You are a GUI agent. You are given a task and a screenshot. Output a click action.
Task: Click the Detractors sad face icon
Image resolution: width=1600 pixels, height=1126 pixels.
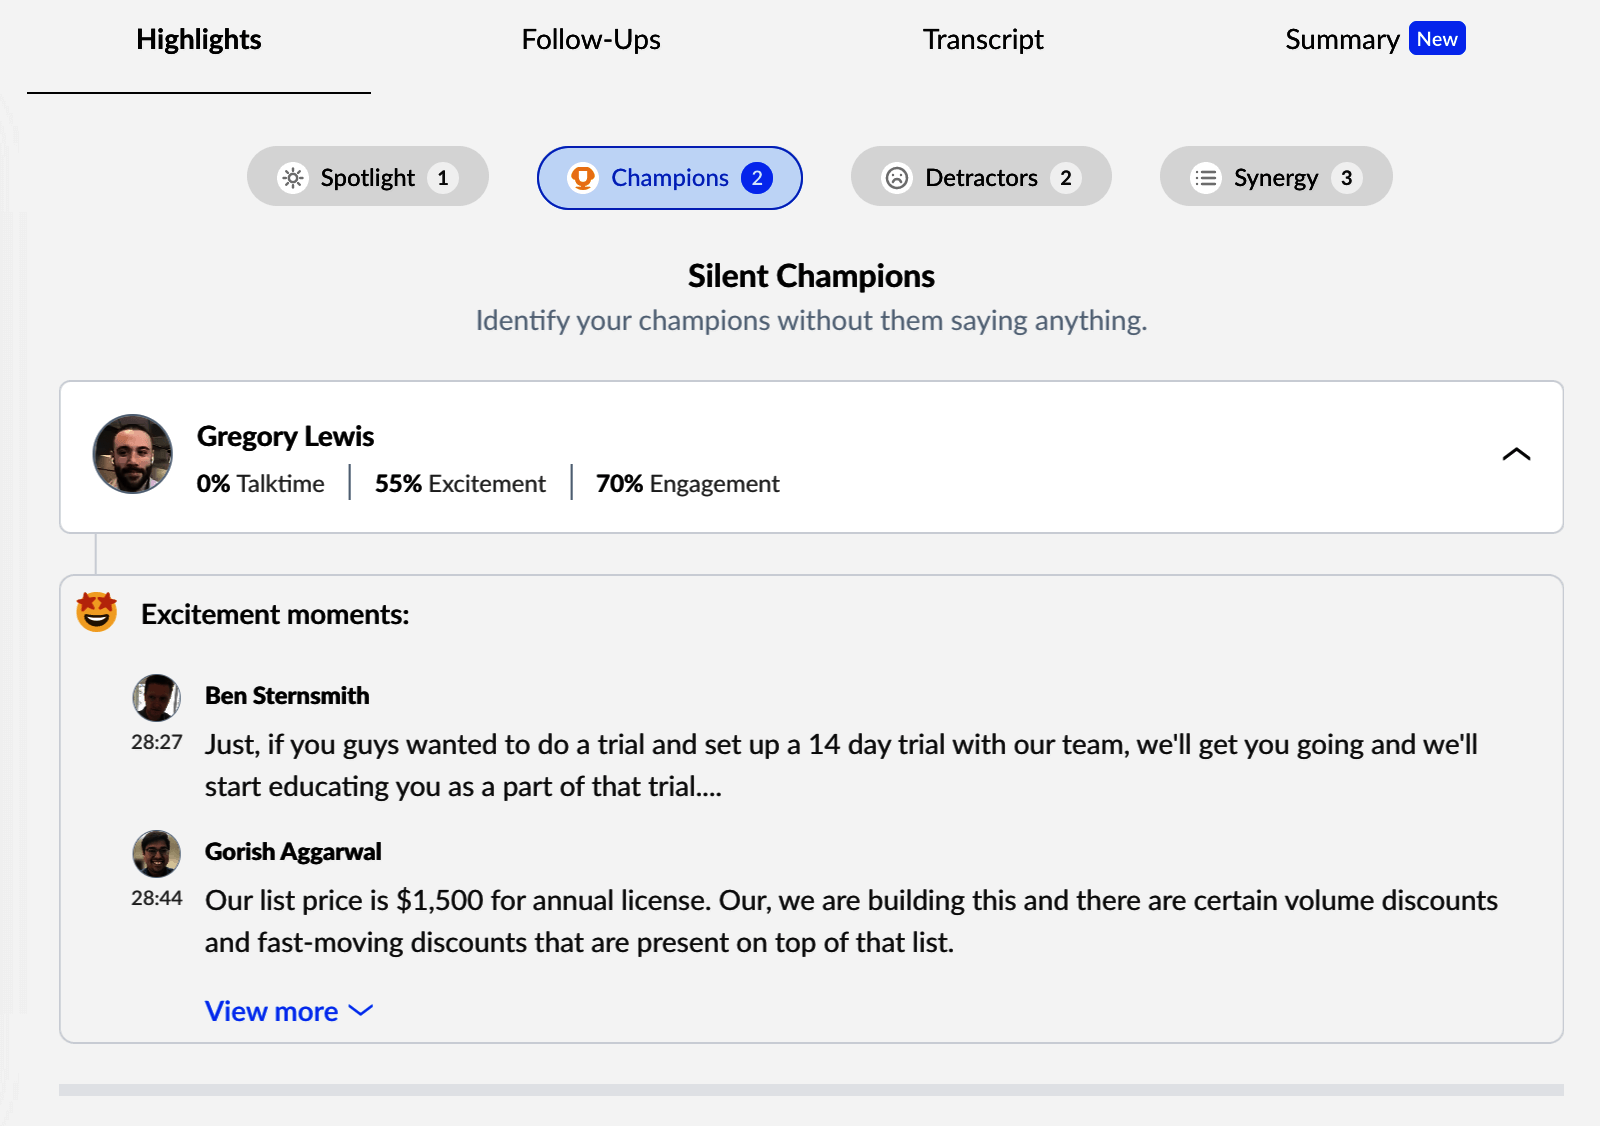click(897, 178)
